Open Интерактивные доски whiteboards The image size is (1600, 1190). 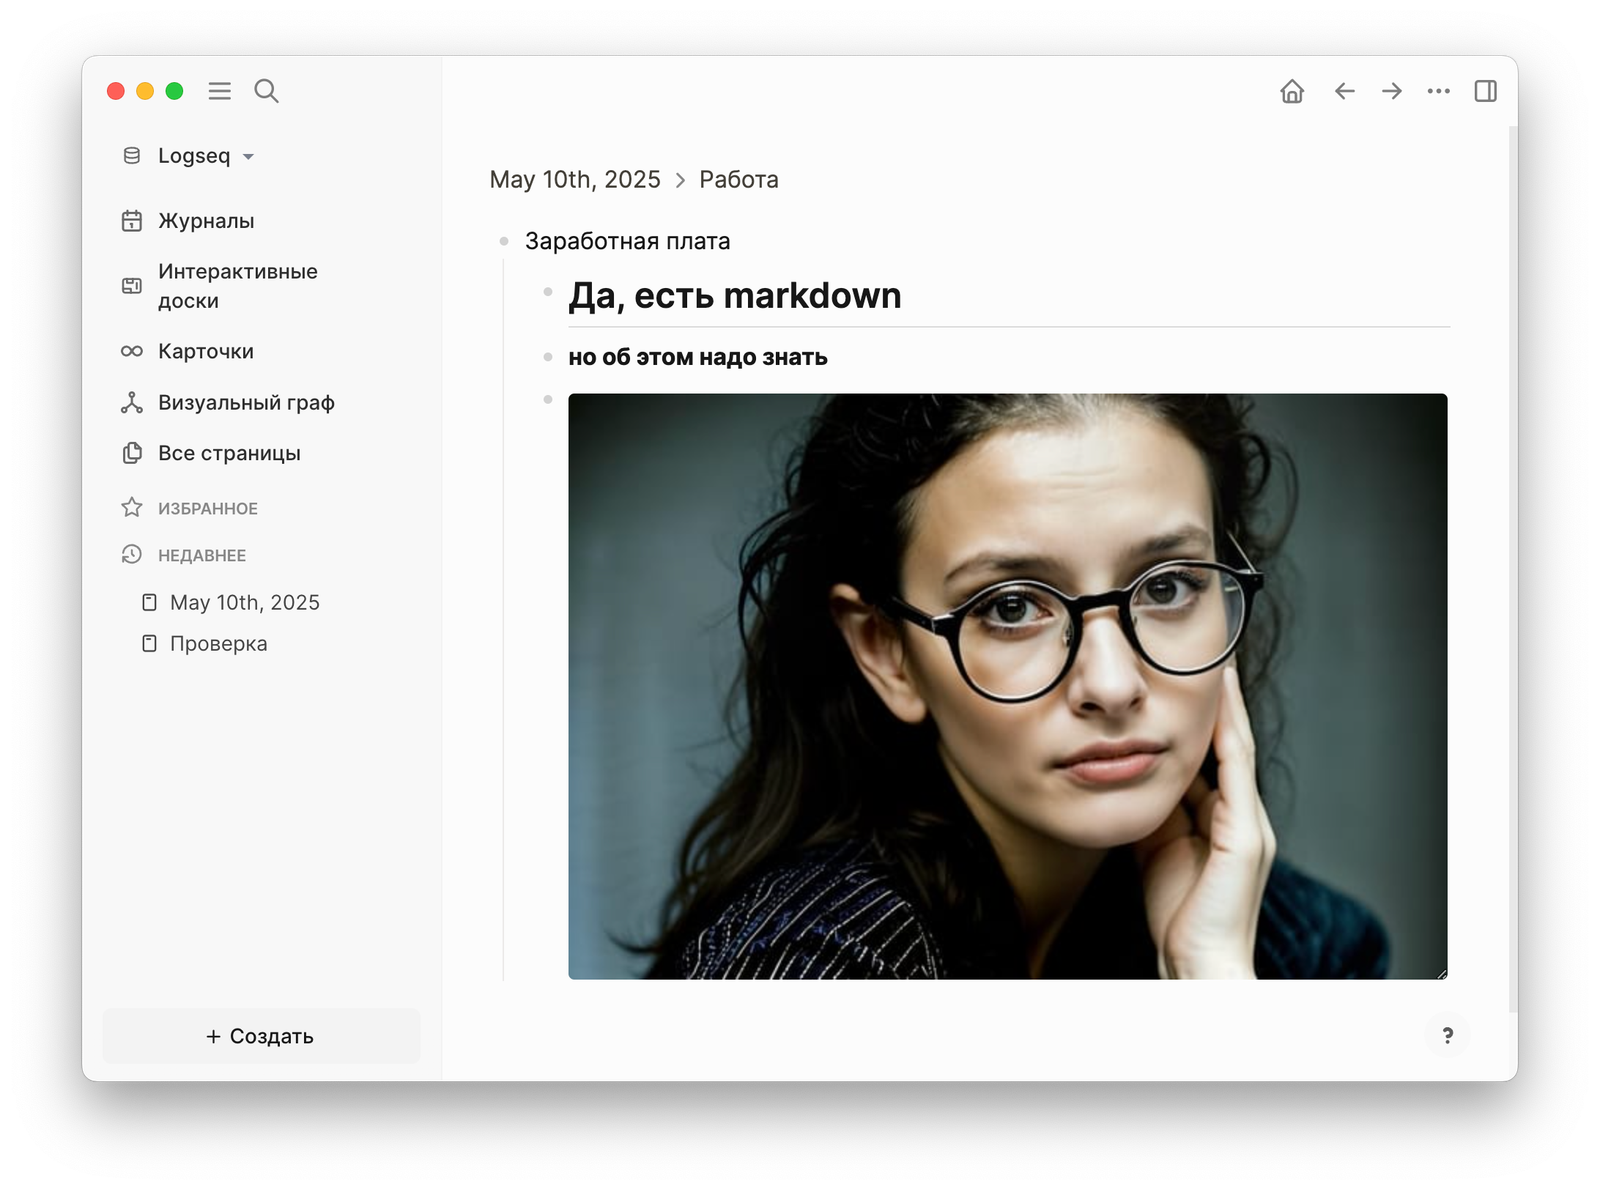[237, 286]
